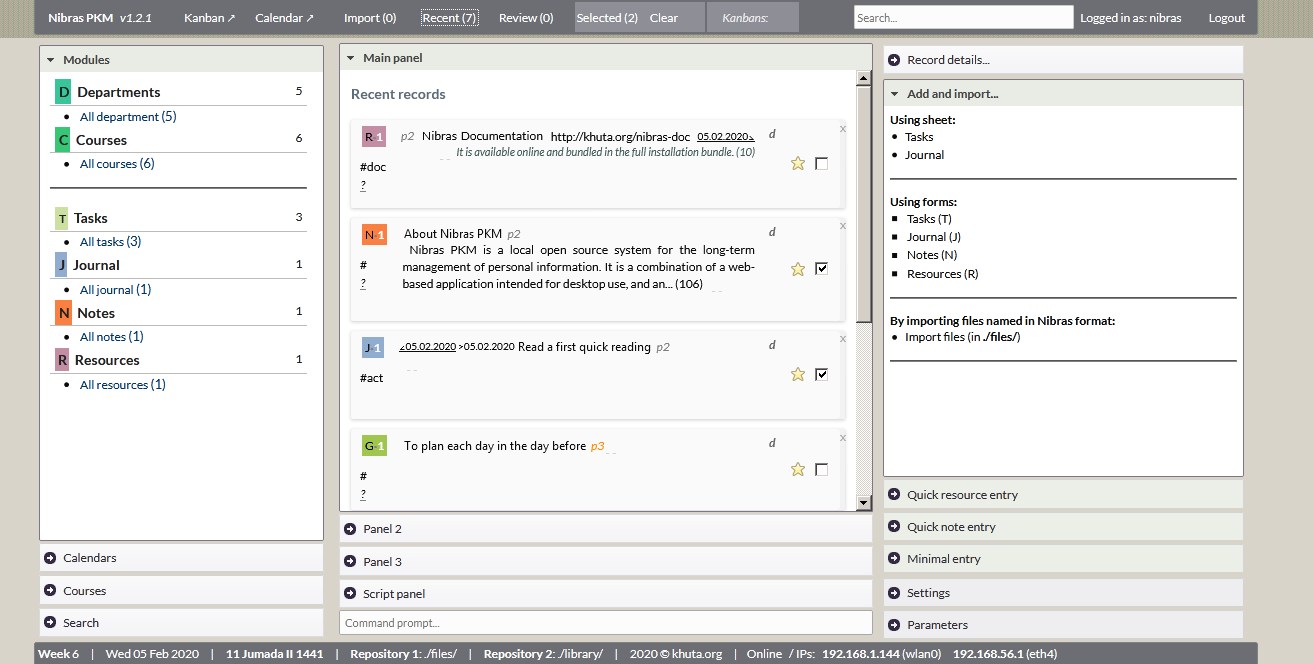Uncheck the Read a first quick reading checkbox

coord(822,374)
